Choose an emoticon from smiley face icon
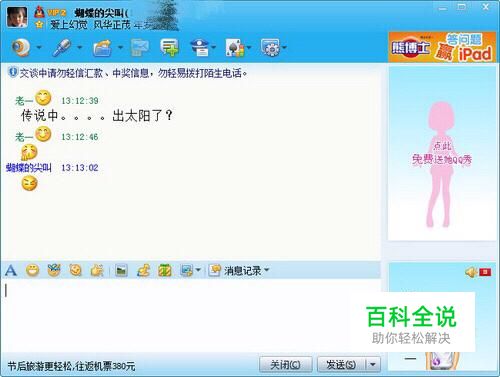The height and width of the screenshot is (377, 500). [32, 270]
